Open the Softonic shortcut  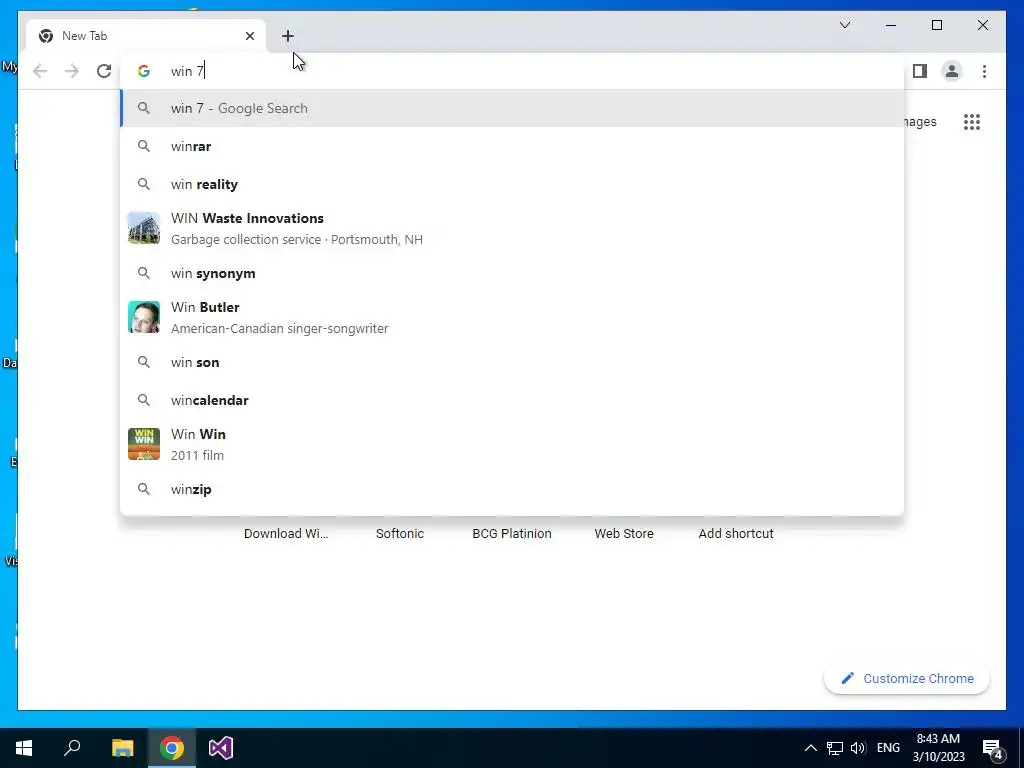(x=400, y=534)
